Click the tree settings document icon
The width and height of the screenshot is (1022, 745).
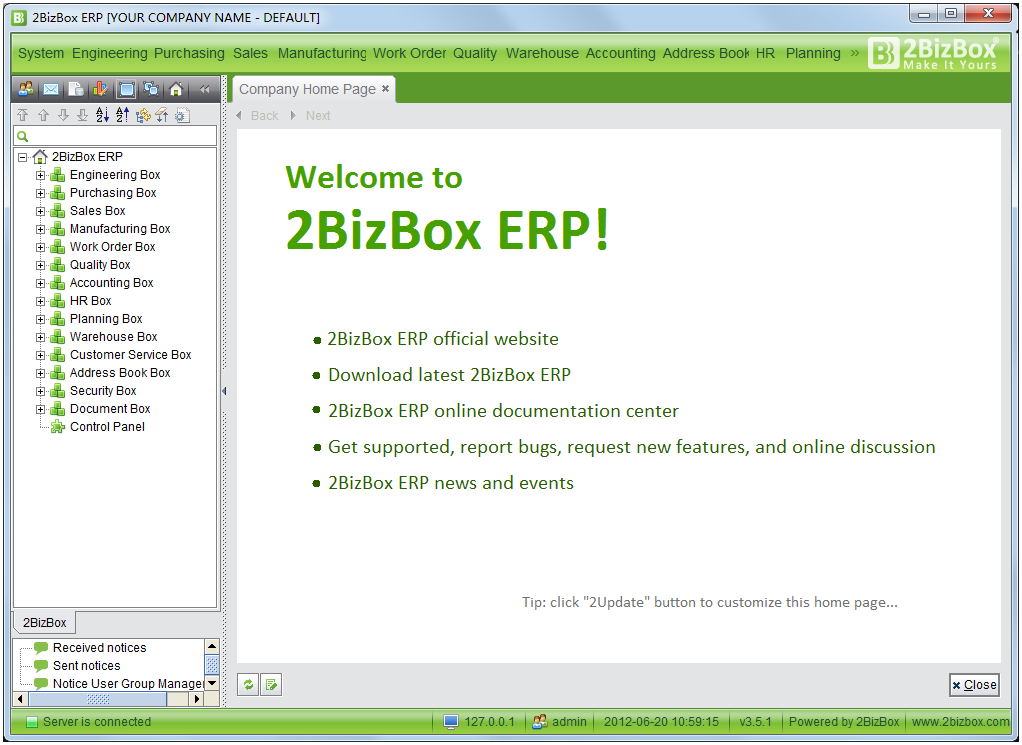[x=182, y=115]
